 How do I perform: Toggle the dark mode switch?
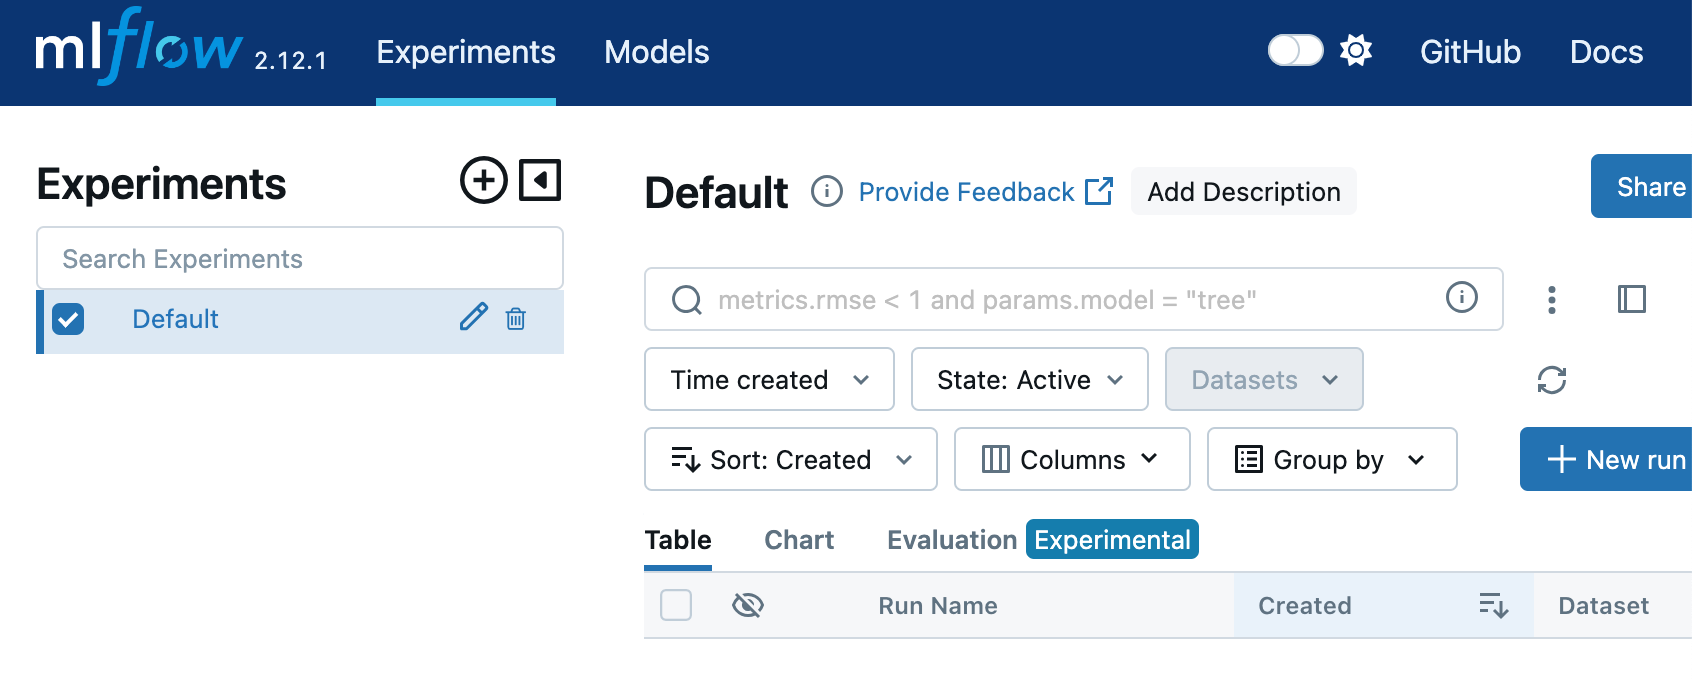[x=1295, y=50]
